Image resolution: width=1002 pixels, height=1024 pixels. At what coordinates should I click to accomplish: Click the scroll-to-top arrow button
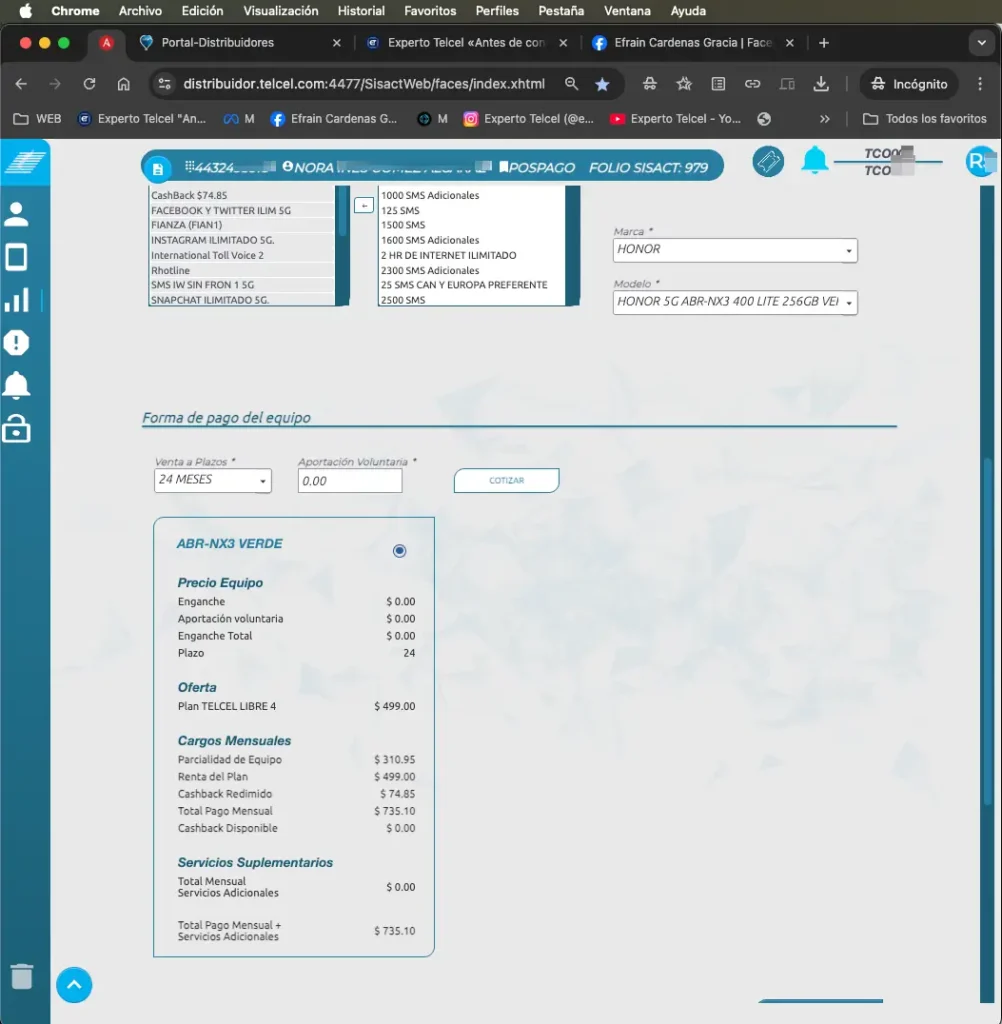click(74, 985)
